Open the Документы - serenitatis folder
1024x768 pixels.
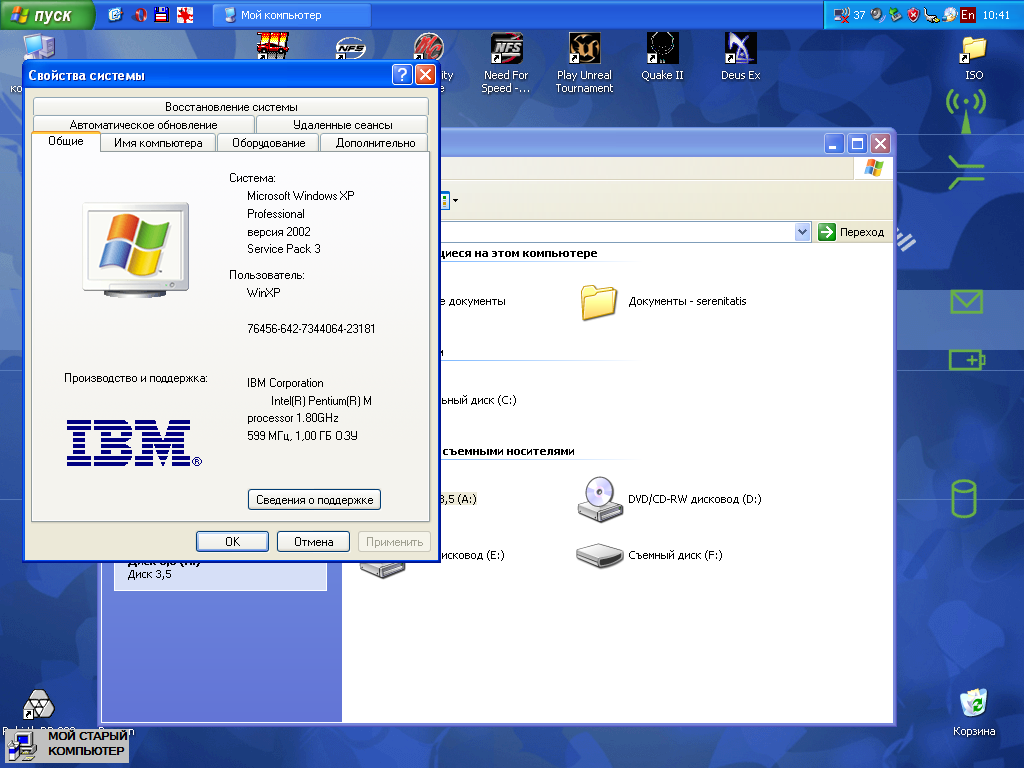tap(599, 301)
